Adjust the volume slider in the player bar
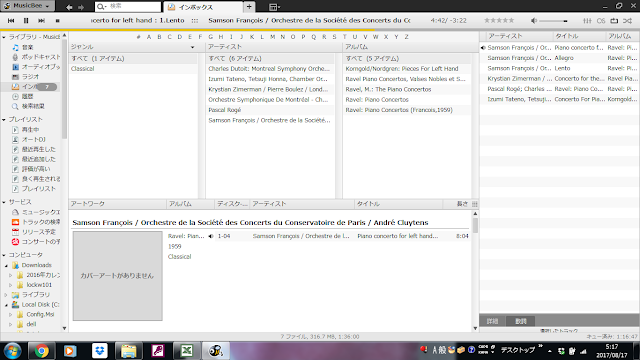Viewport: 640px width, 360px height. (553, 21)
